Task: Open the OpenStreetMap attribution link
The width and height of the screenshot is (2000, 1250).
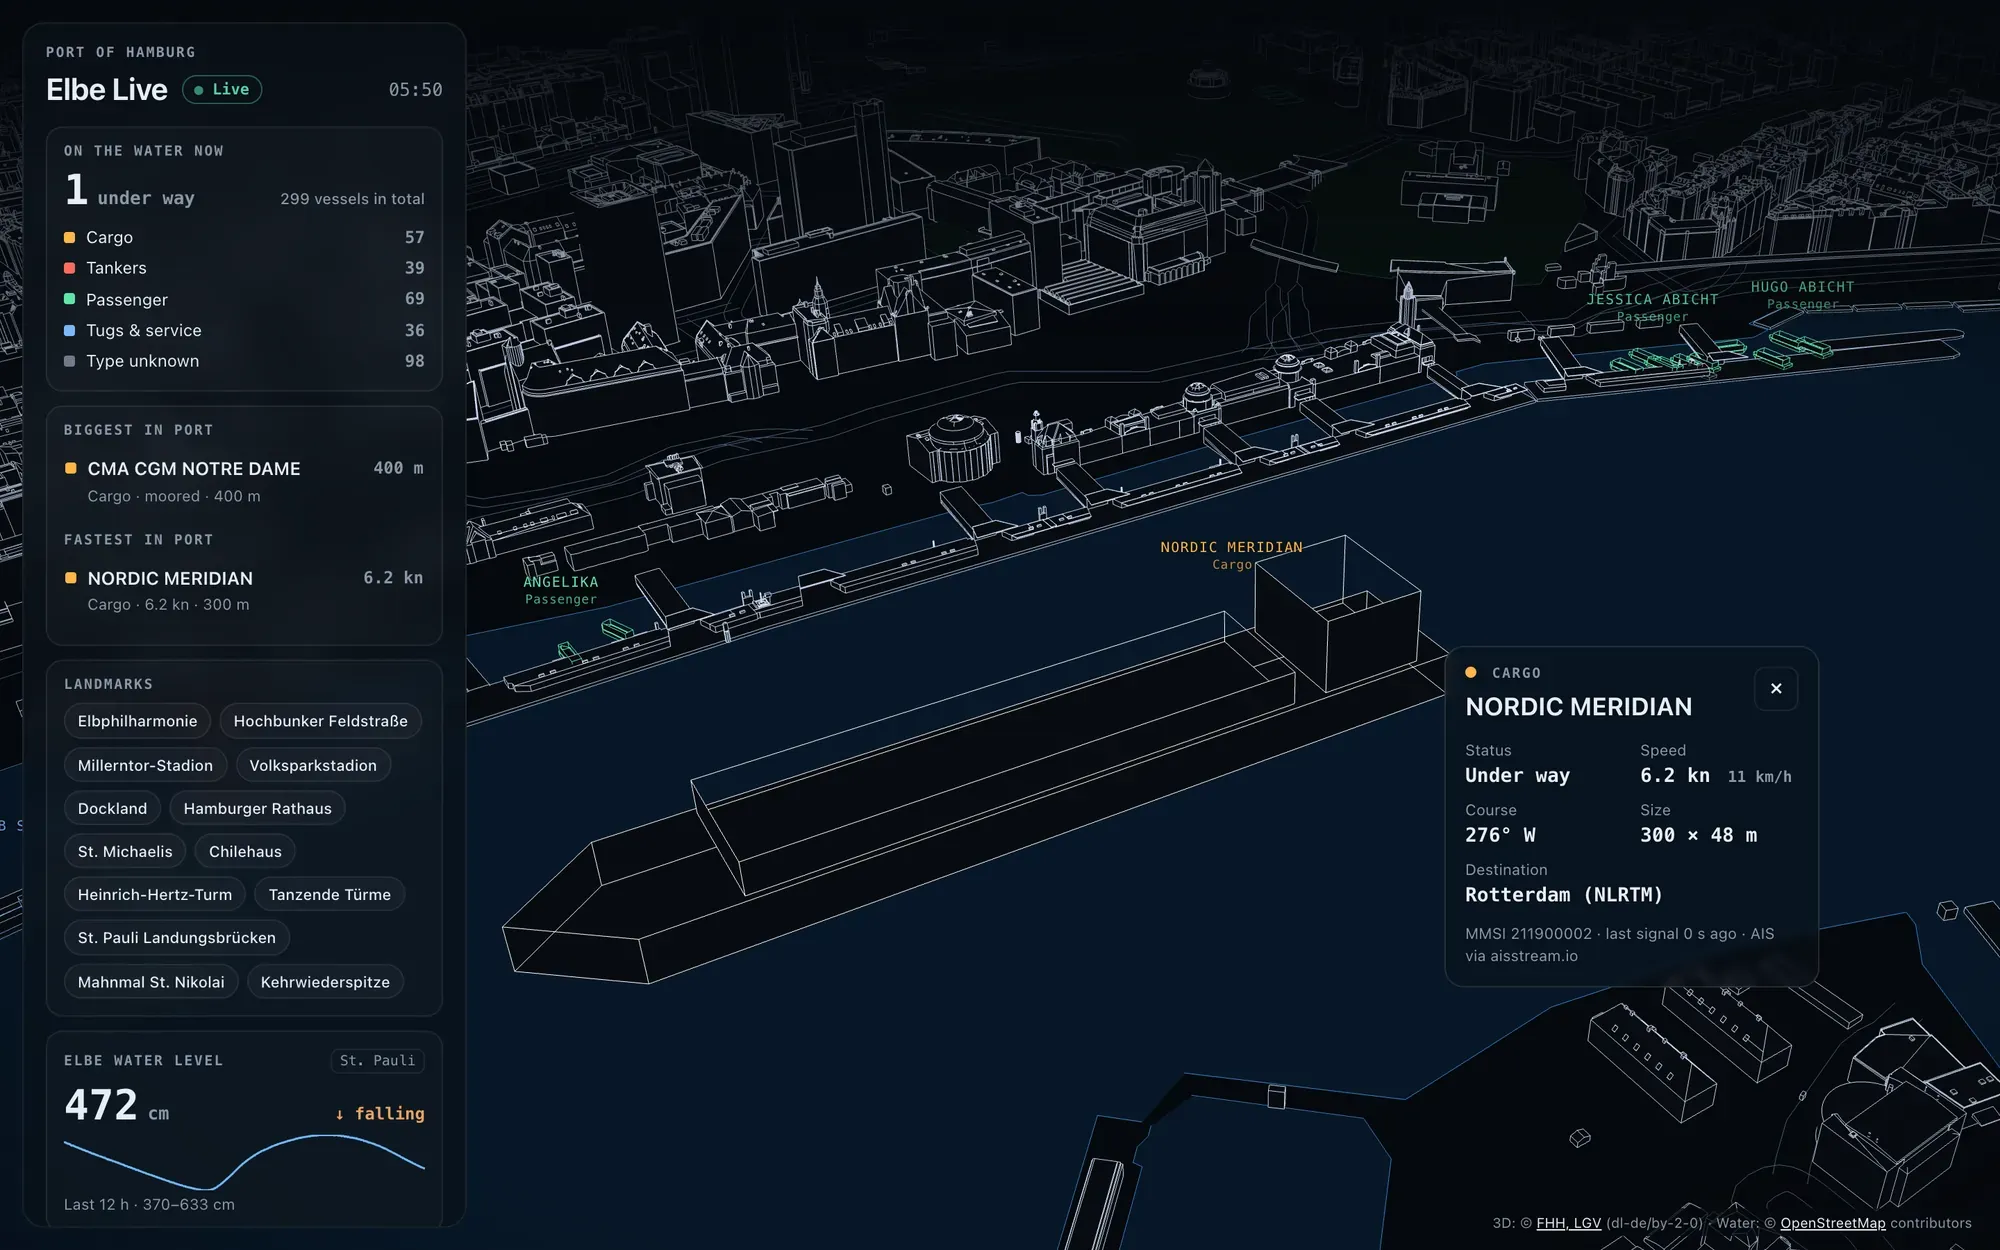Action: 1832,1223
